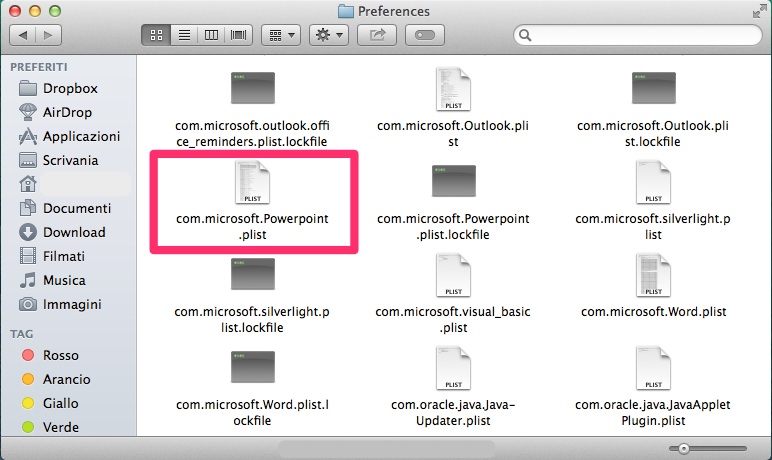
Task: Select the com.microsoft.Powerpoint.plist.lockfile icon
Action: [x=453, y=181]
